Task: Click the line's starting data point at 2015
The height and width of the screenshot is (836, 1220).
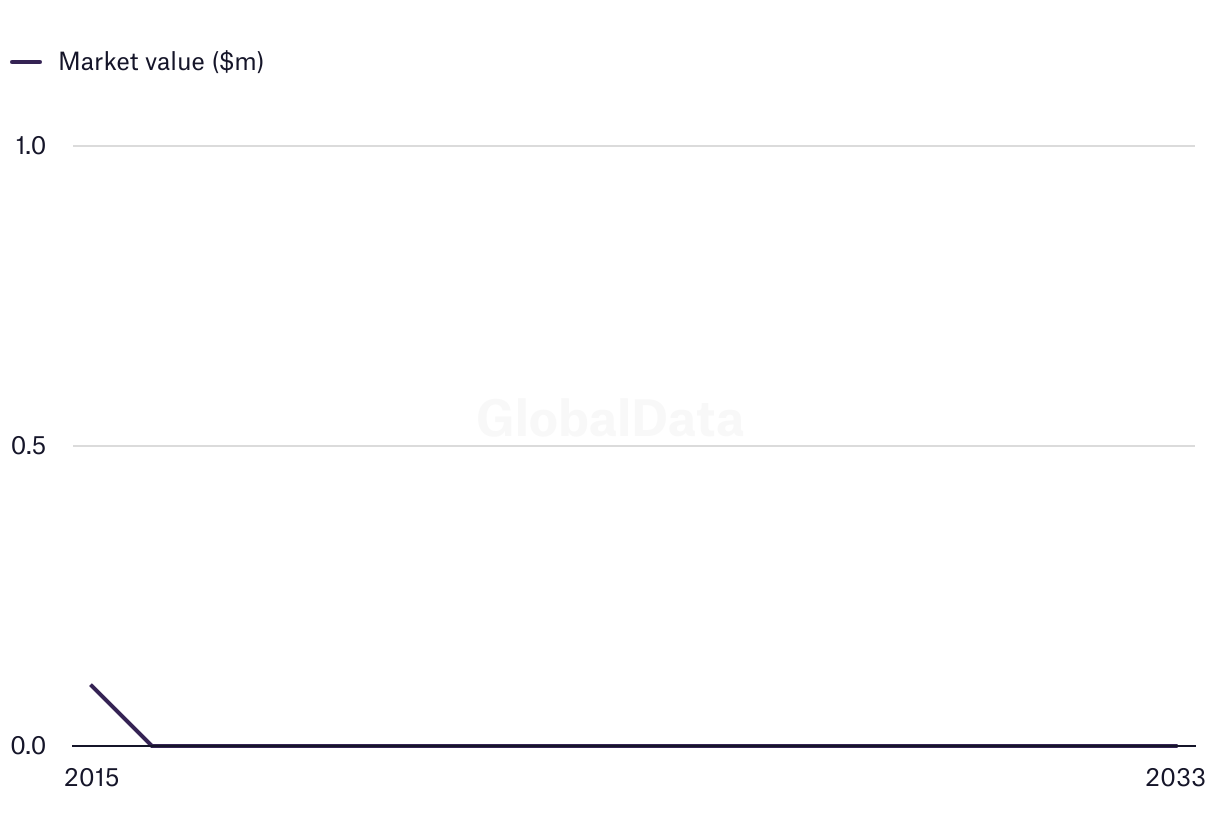Action: [91, 685]
